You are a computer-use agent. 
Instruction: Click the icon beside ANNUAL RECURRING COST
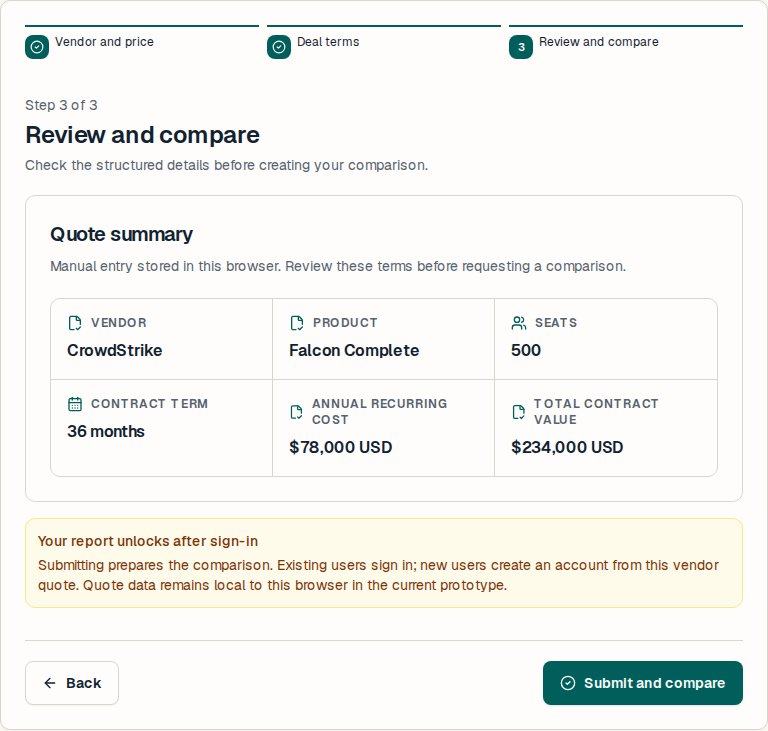click(296, 412)
